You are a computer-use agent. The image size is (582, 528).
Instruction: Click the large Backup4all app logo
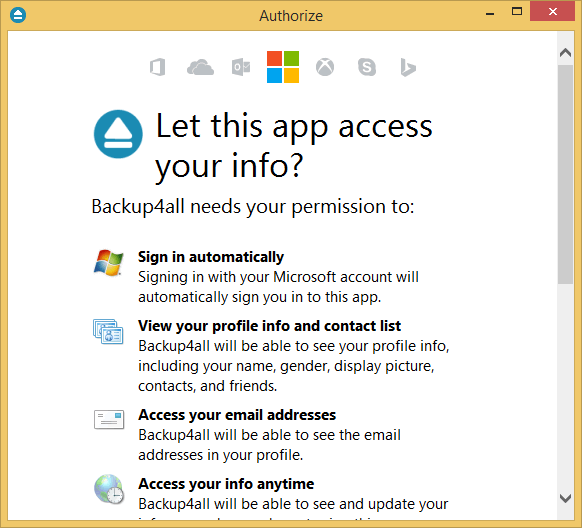tap(118, 134)
